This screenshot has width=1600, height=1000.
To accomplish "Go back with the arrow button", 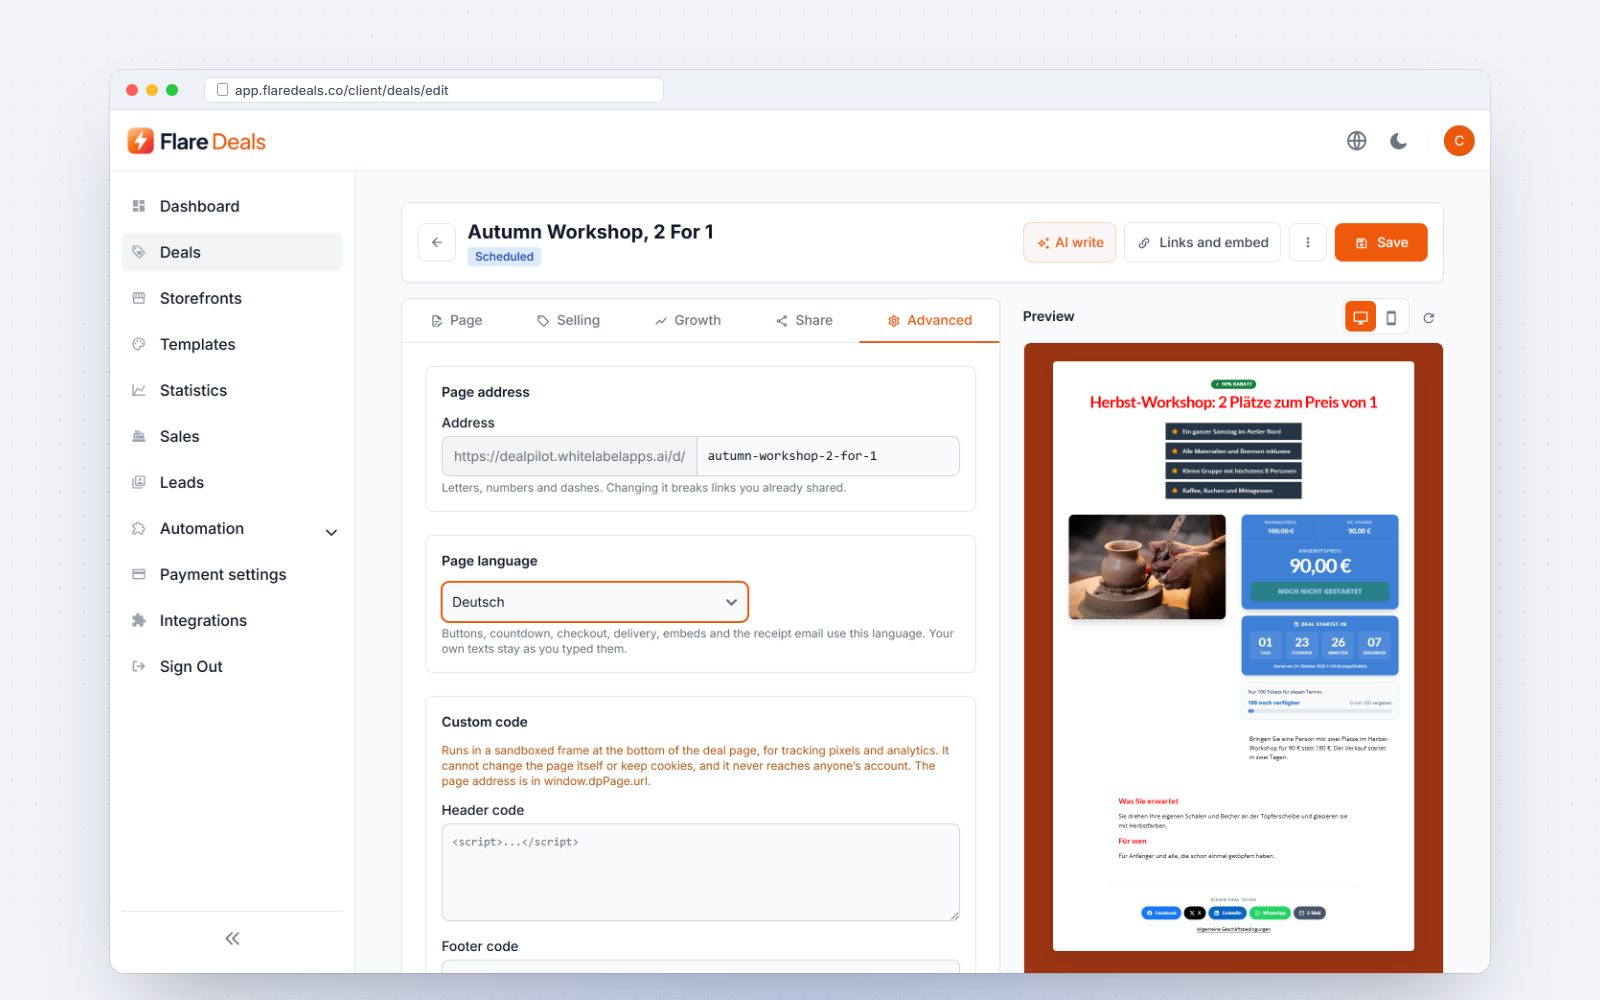I will 437,242.
